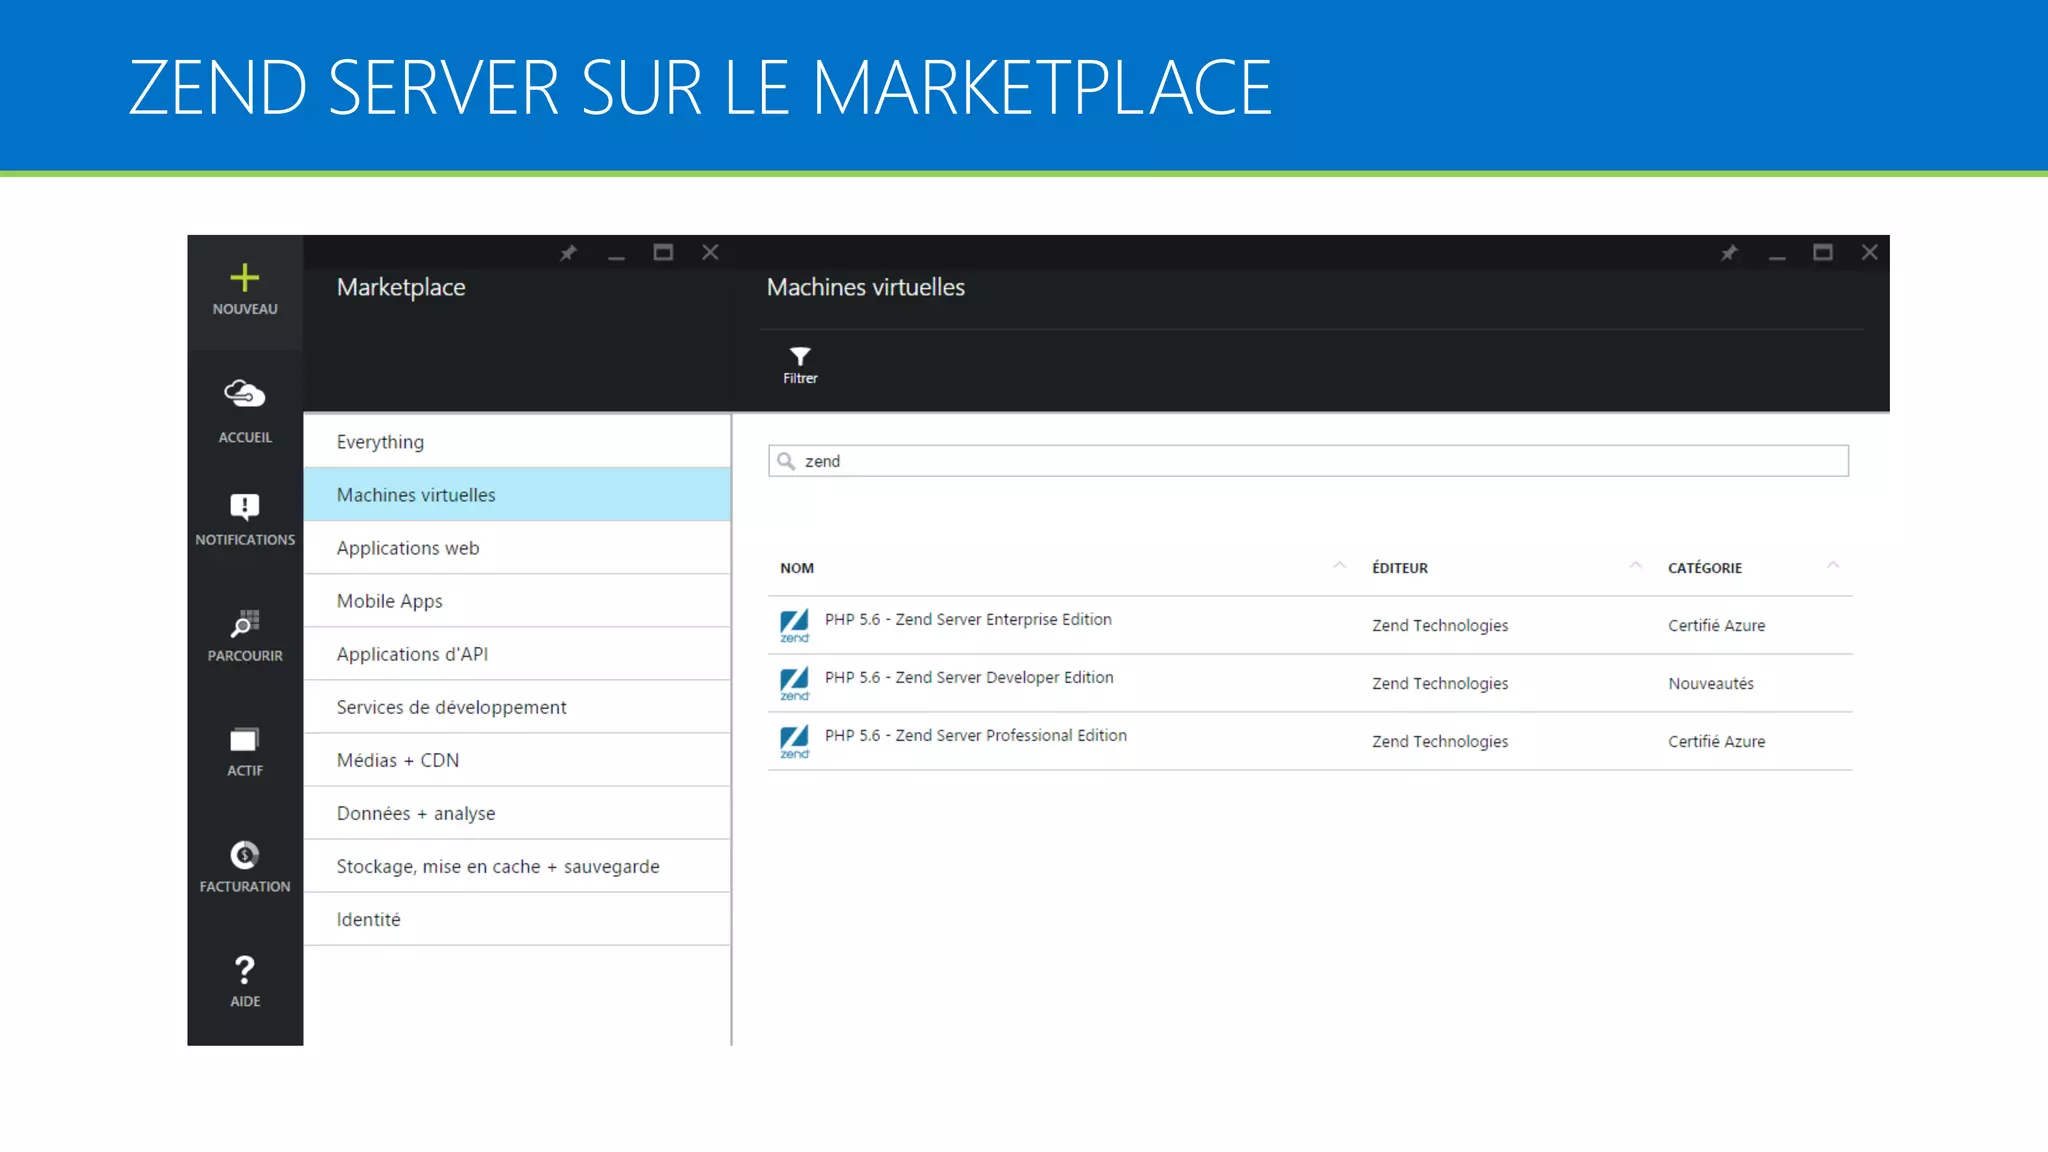This screenshot has width=2048, height=1152.
Task: Open the Notifications sidebar icon
Action: point(245,507)
